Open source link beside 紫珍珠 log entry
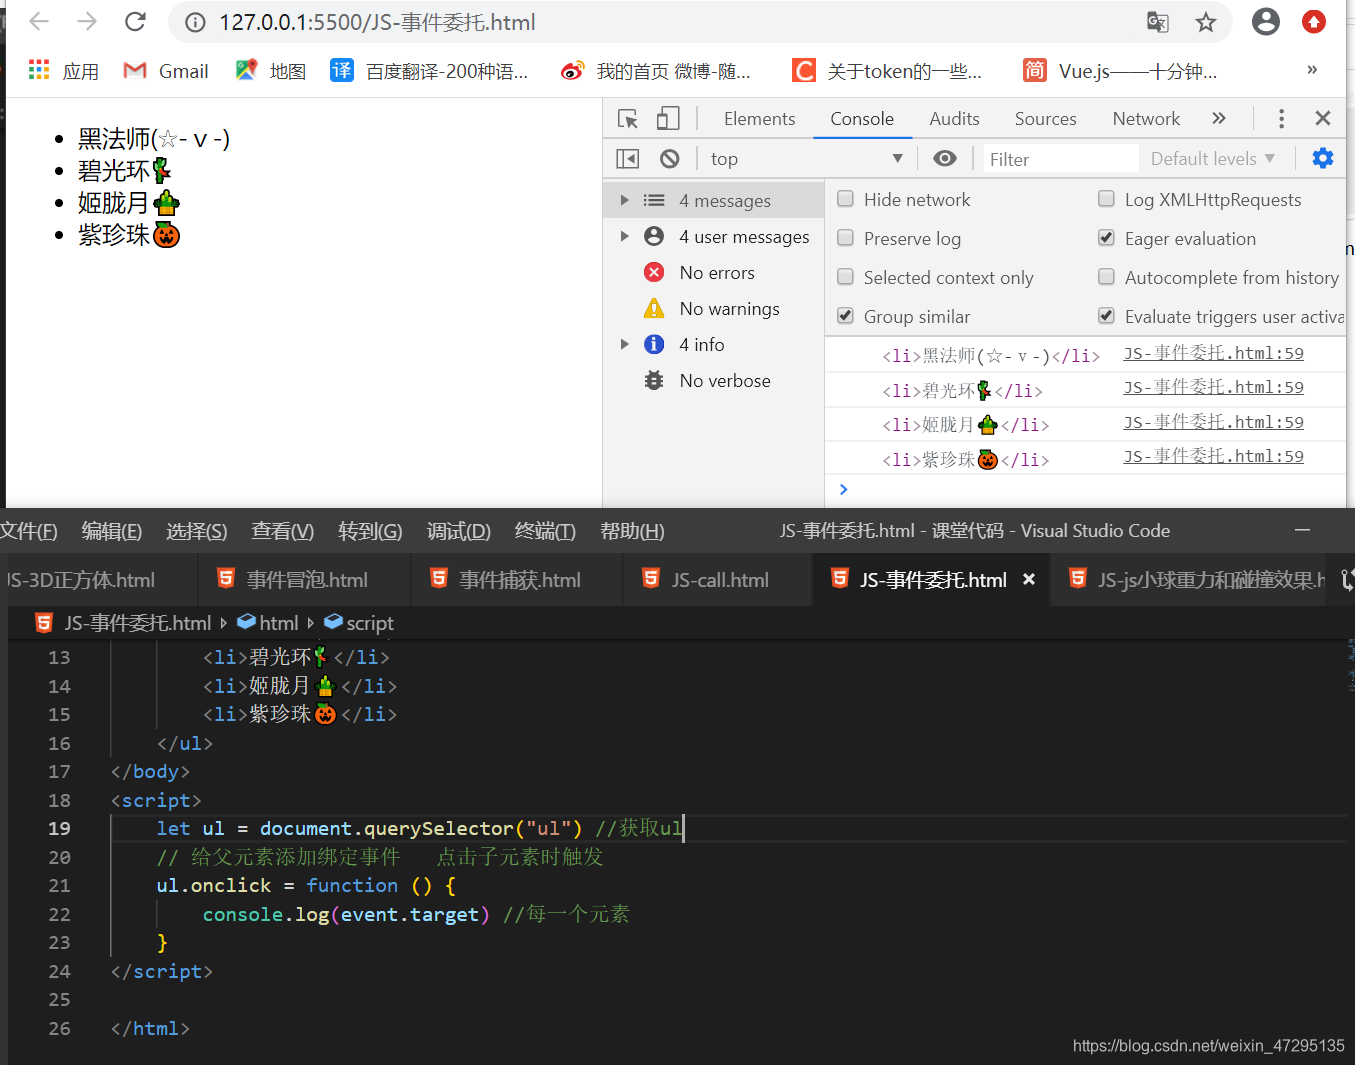1355x1065 pixels. coord(1213,456)
